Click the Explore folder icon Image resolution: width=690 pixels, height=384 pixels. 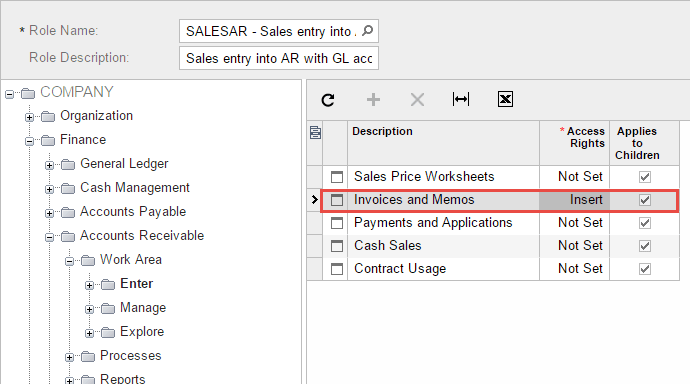(108, 333)
